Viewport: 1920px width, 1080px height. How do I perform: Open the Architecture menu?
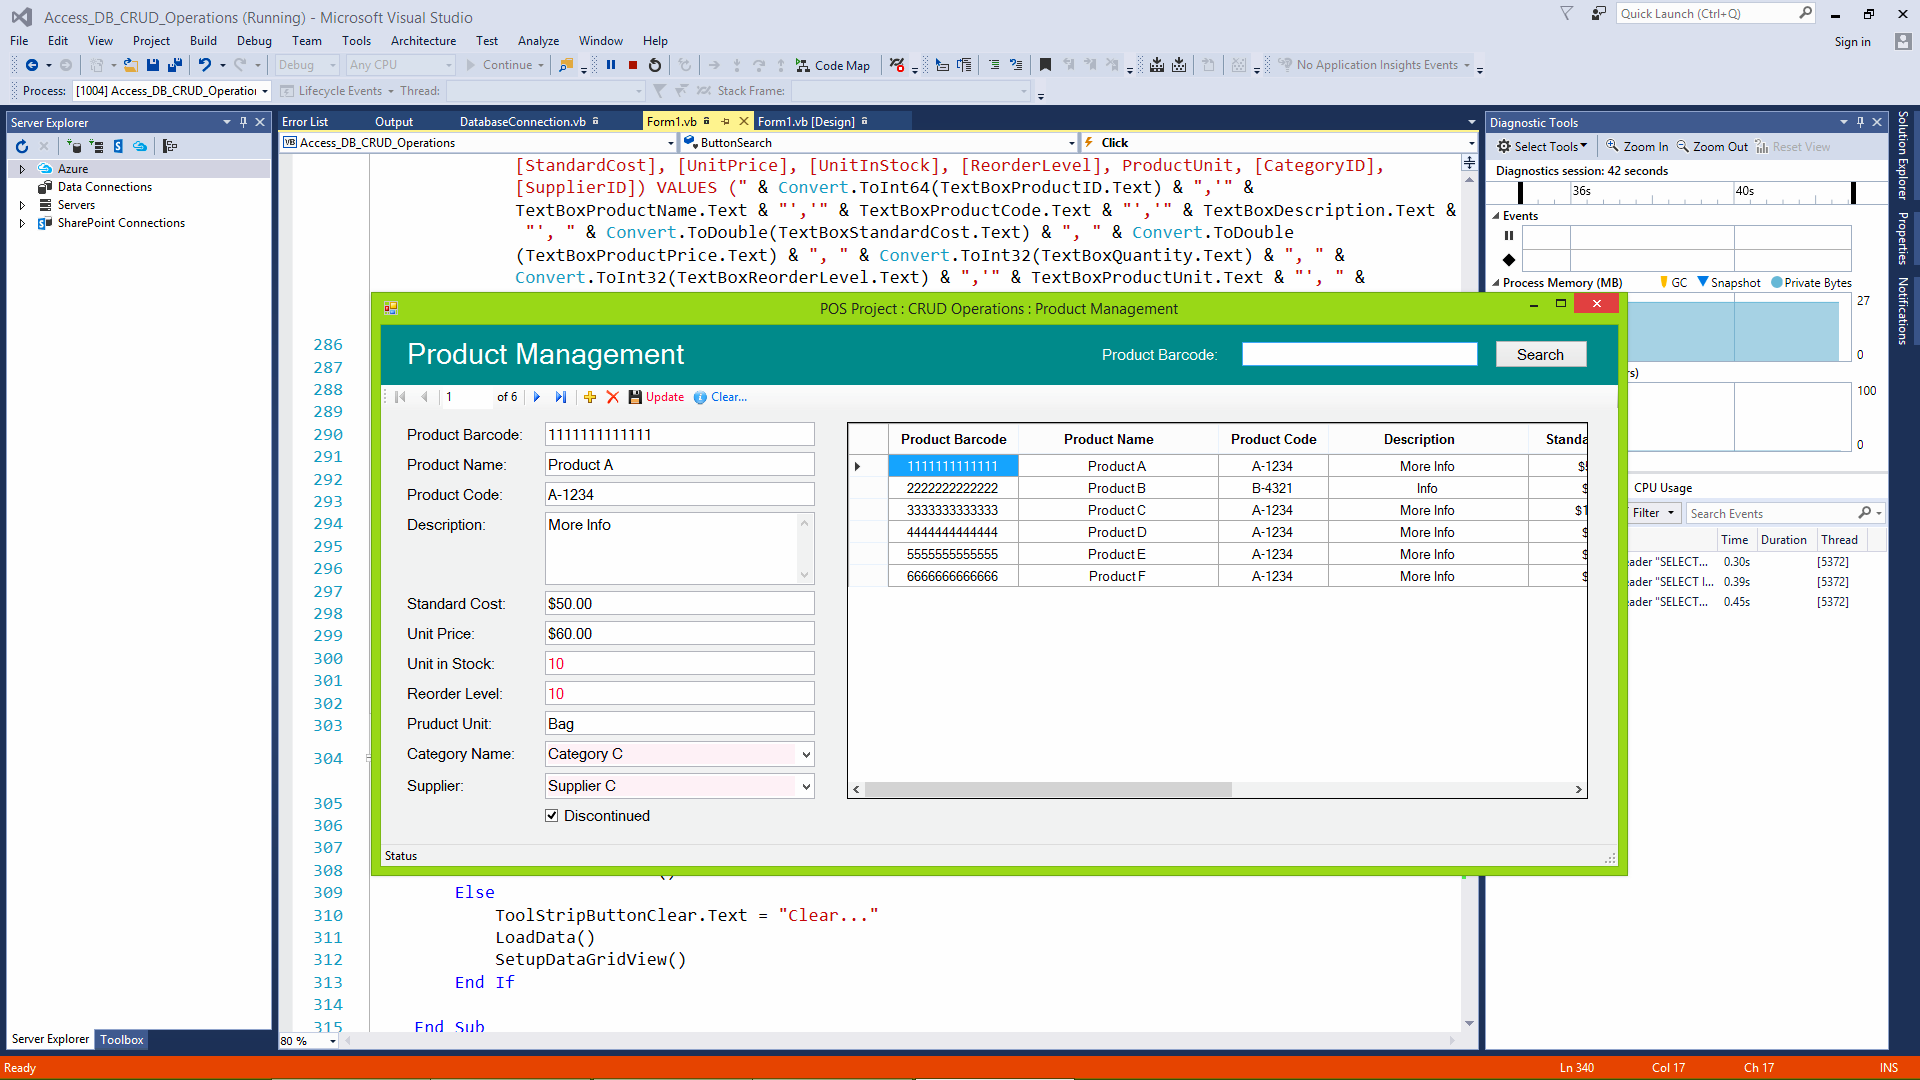point(423,41)
